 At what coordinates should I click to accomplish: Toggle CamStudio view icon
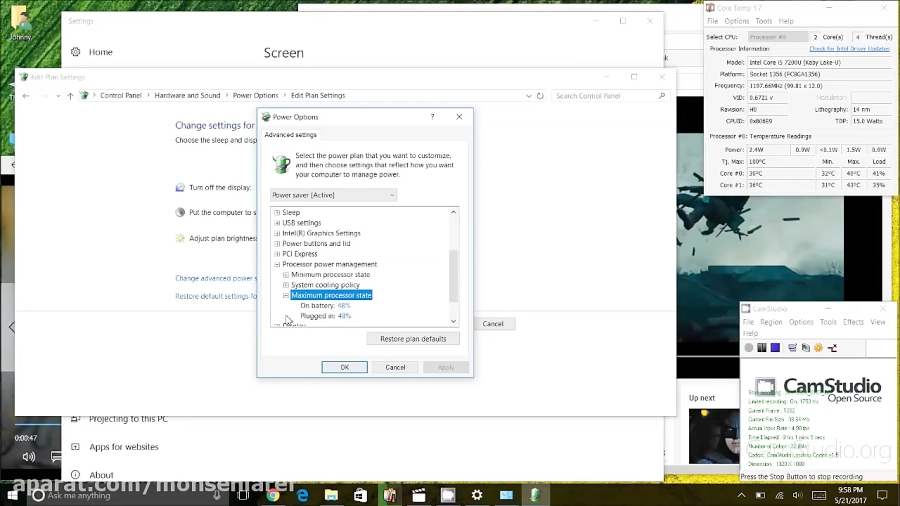(x=792, y=348)
